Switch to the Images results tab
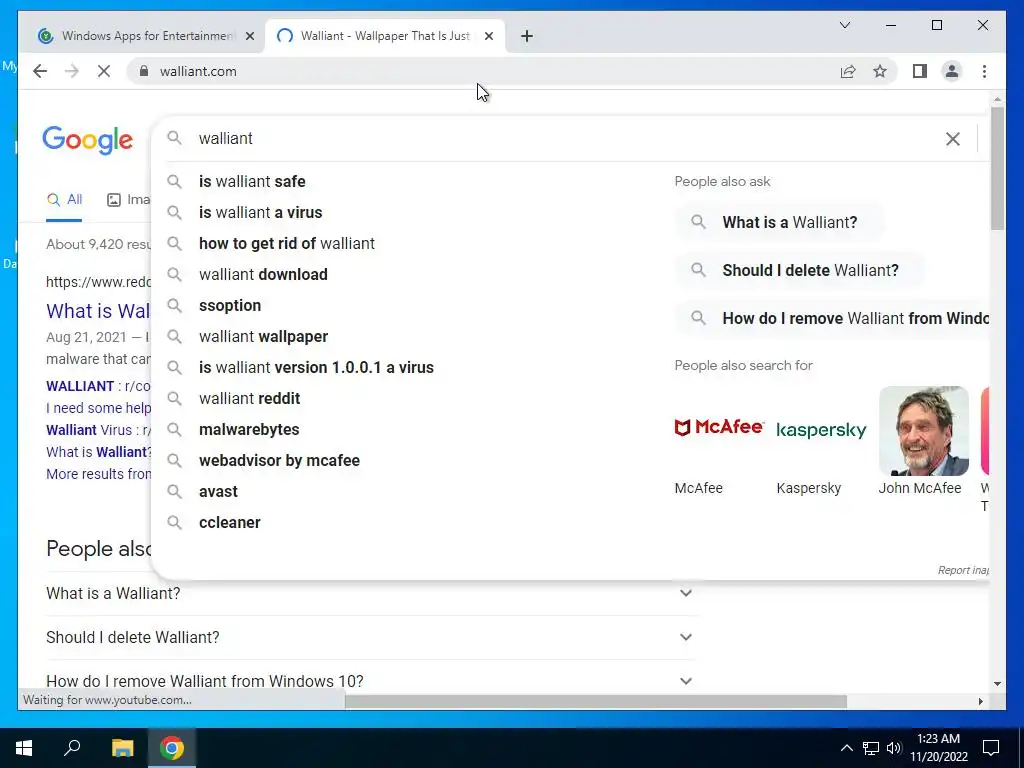This screenshot has width=1024, height=768. pyautogui.click(x=129, y=200)
